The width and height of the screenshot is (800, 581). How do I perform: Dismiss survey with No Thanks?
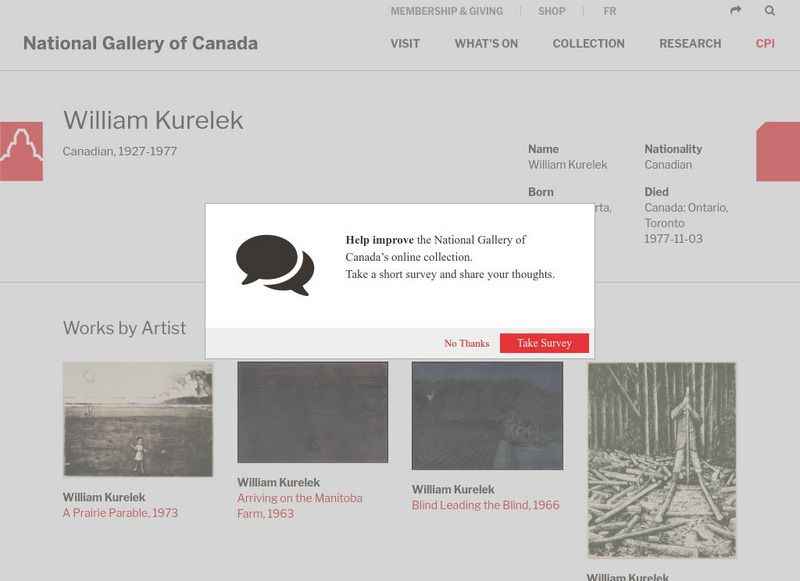pyautogui.click(x=467, y=343)
